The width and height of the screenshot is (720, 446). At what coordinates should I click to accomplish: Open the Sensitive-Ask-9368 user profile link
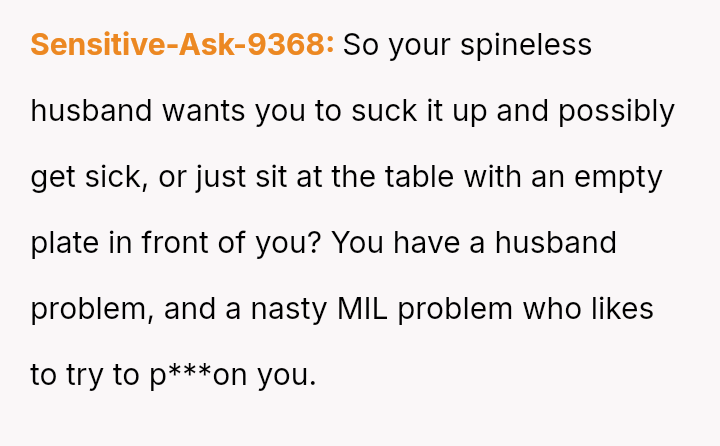pos(182,45)
